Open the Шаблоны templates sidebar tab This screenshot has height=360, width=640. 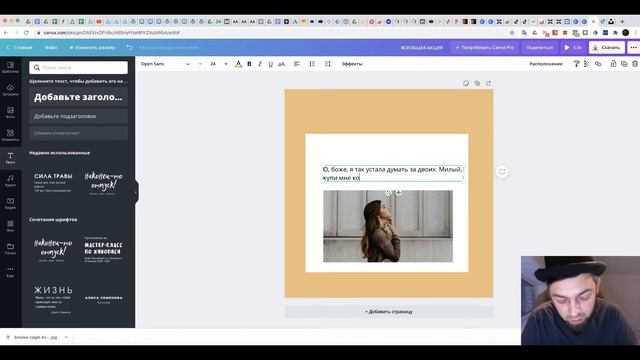11,67
